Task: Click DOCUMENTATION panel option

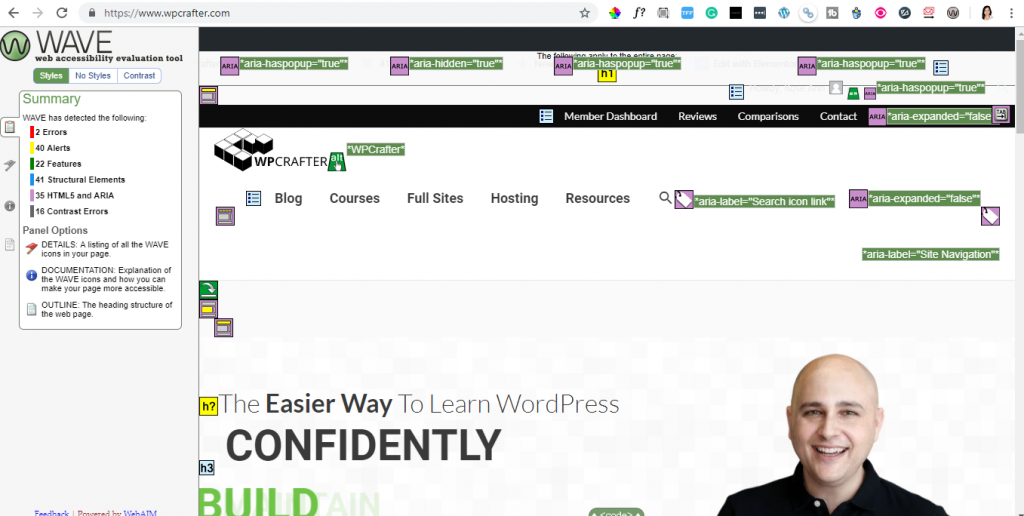Action: tap(98, 279)
